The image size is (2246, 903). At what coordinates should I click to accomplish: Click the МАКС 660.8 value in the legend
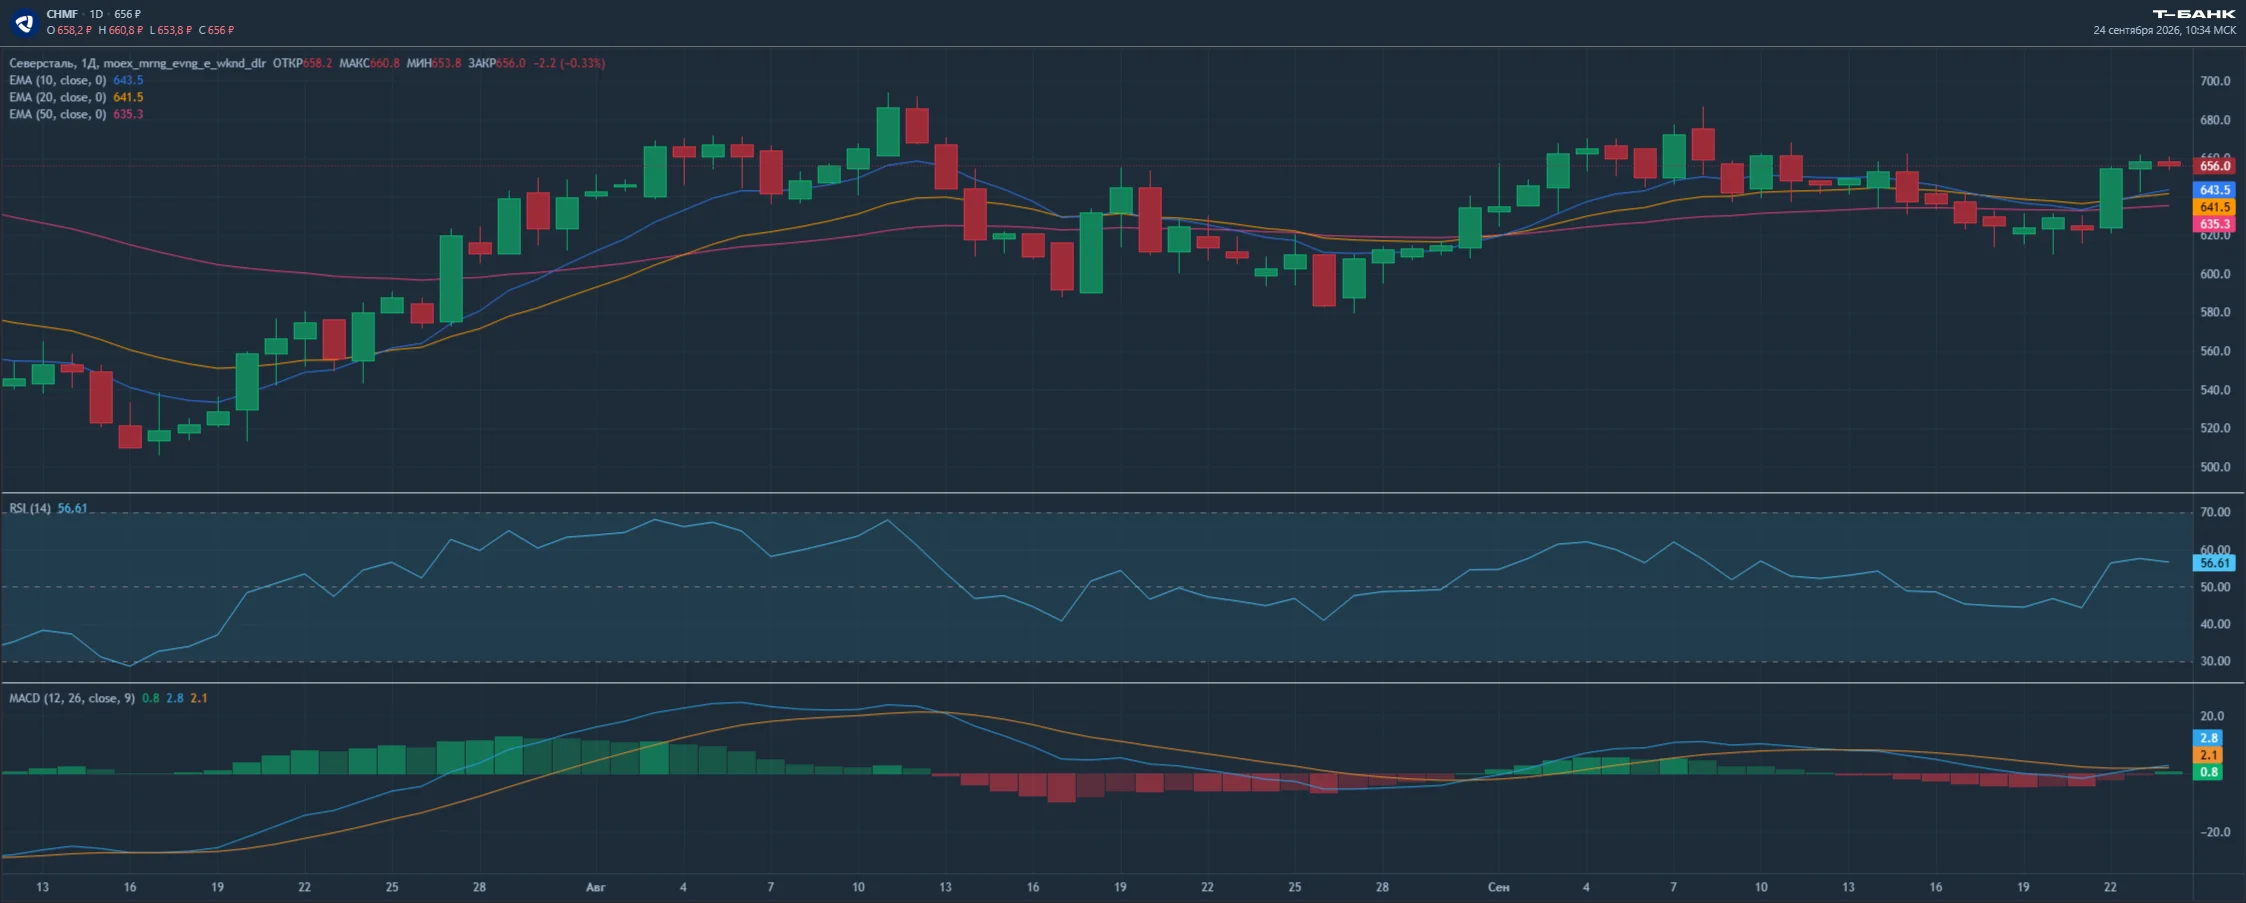[x=369, y=63]
